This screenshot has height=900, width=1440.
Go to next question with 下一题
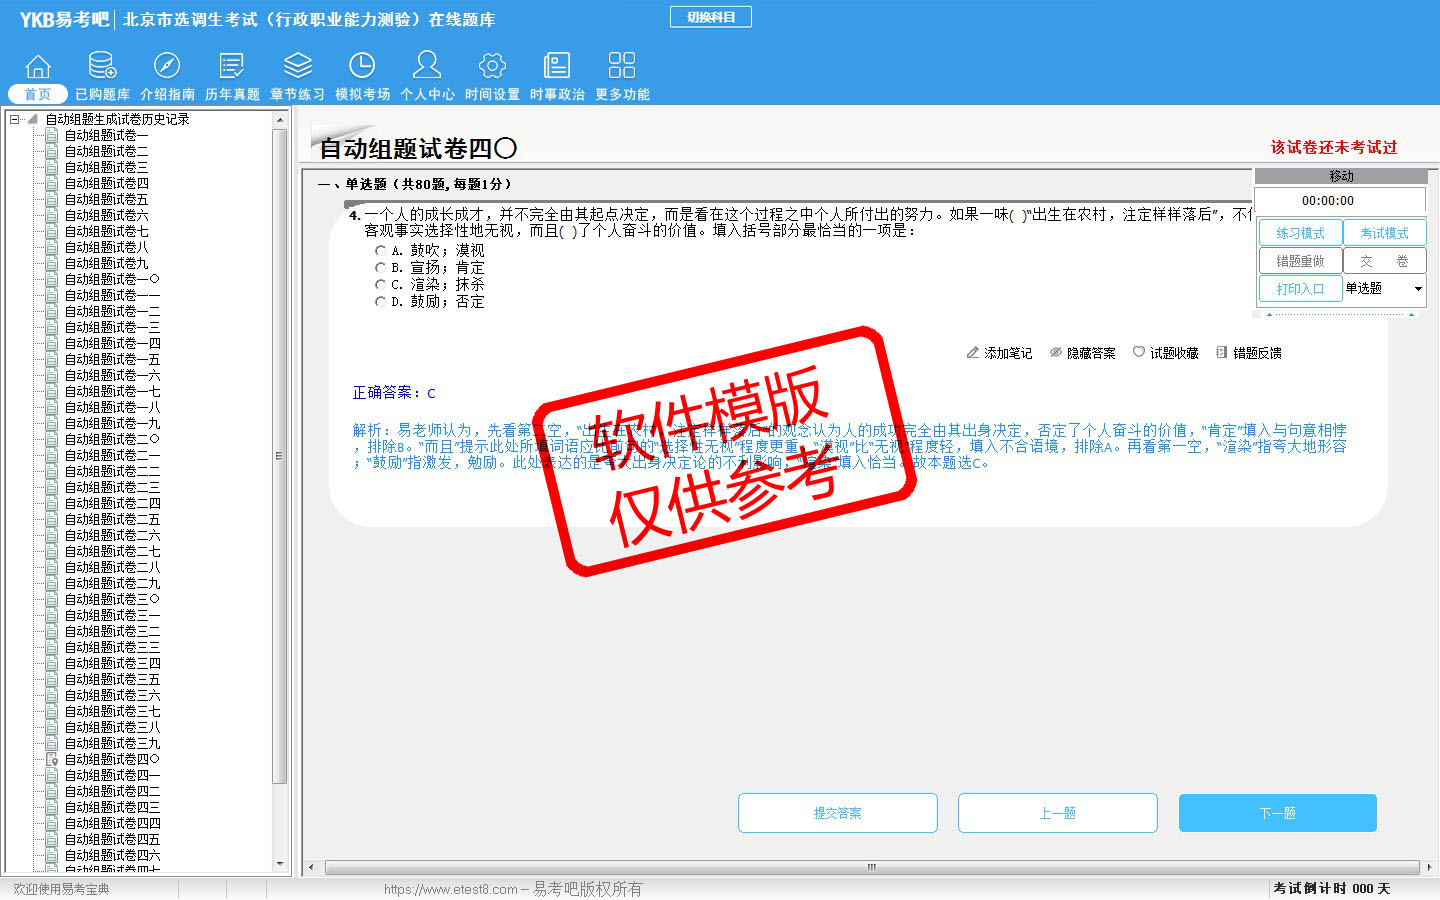tap(1278, 813)
